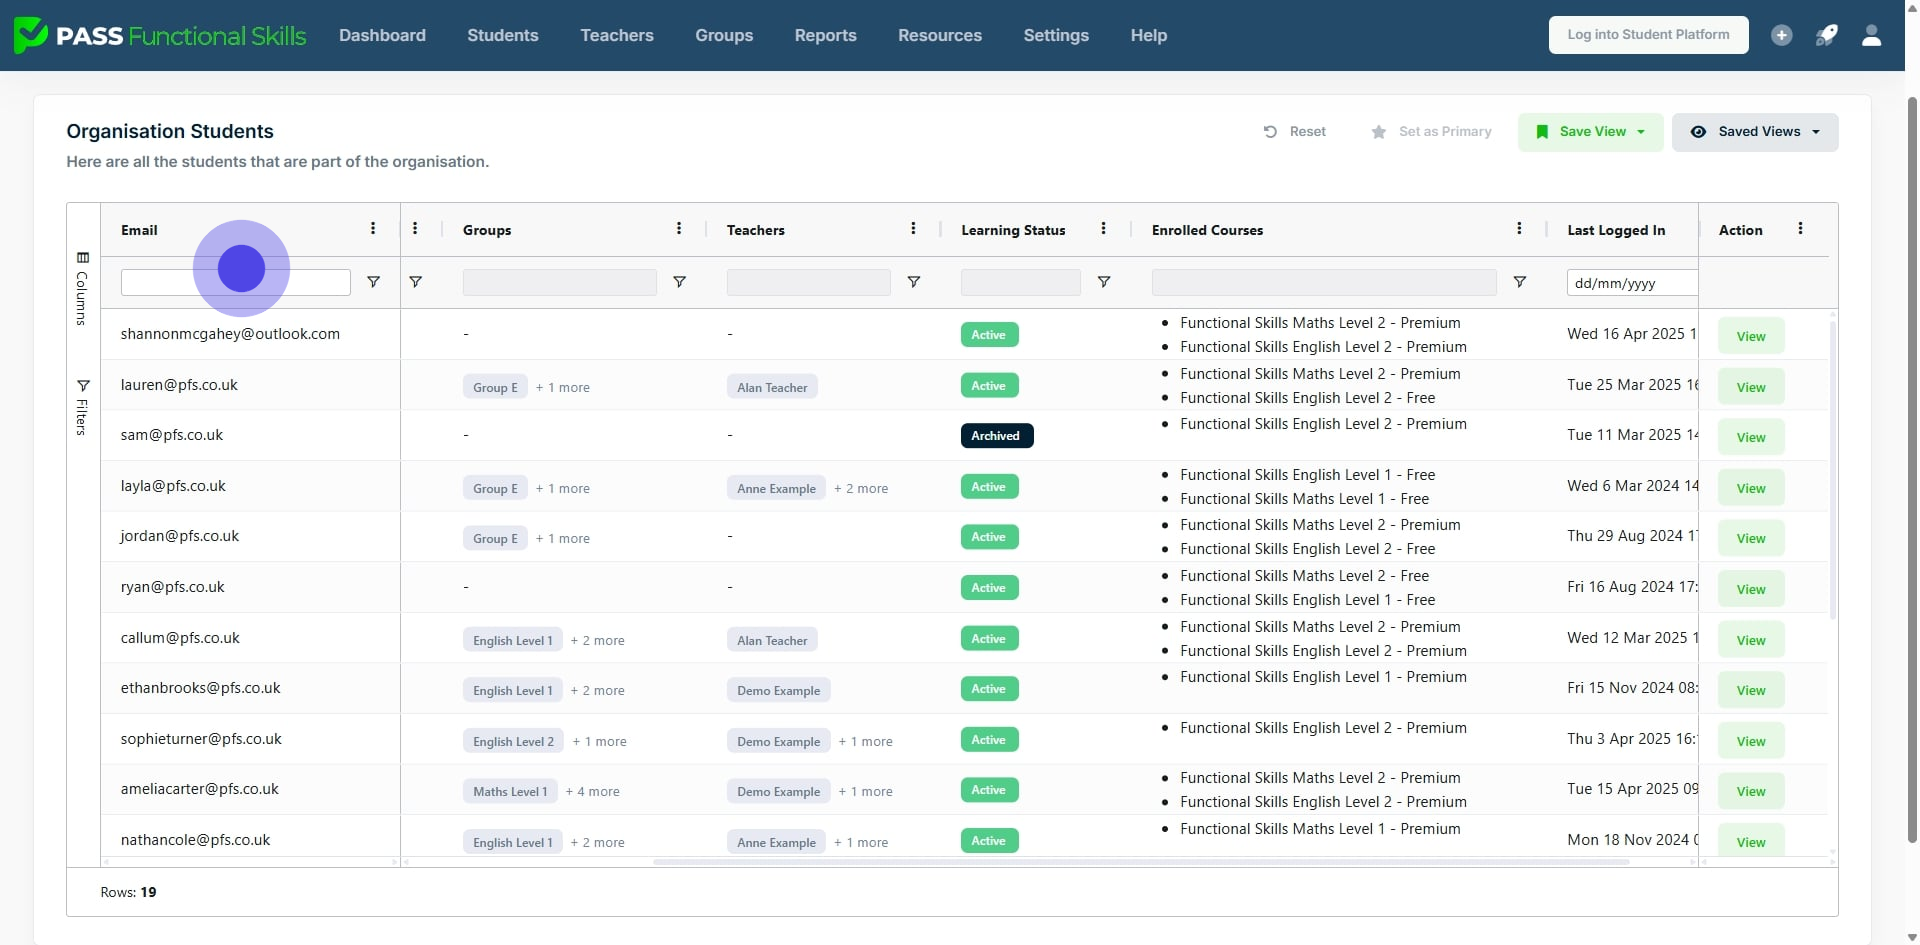Click the plus circle icon in header
The height and width of the screenshot is (945, 1920).
(1781, 35)
